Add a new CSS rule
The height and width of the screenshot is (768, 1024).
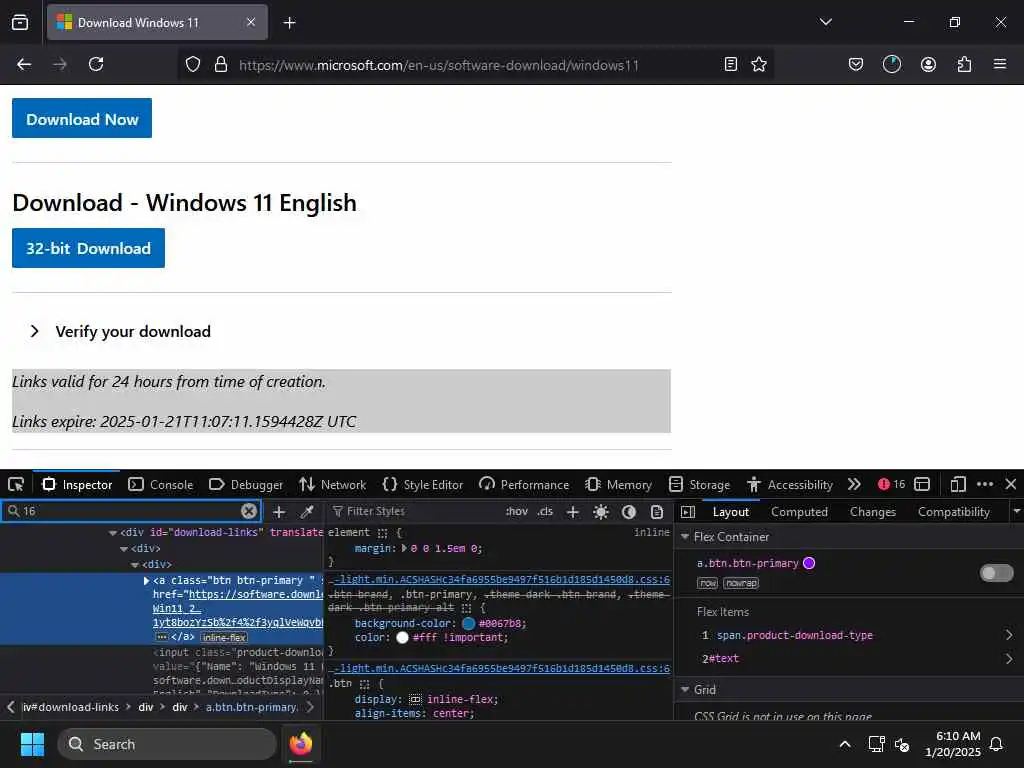click(x=573, y=512)
